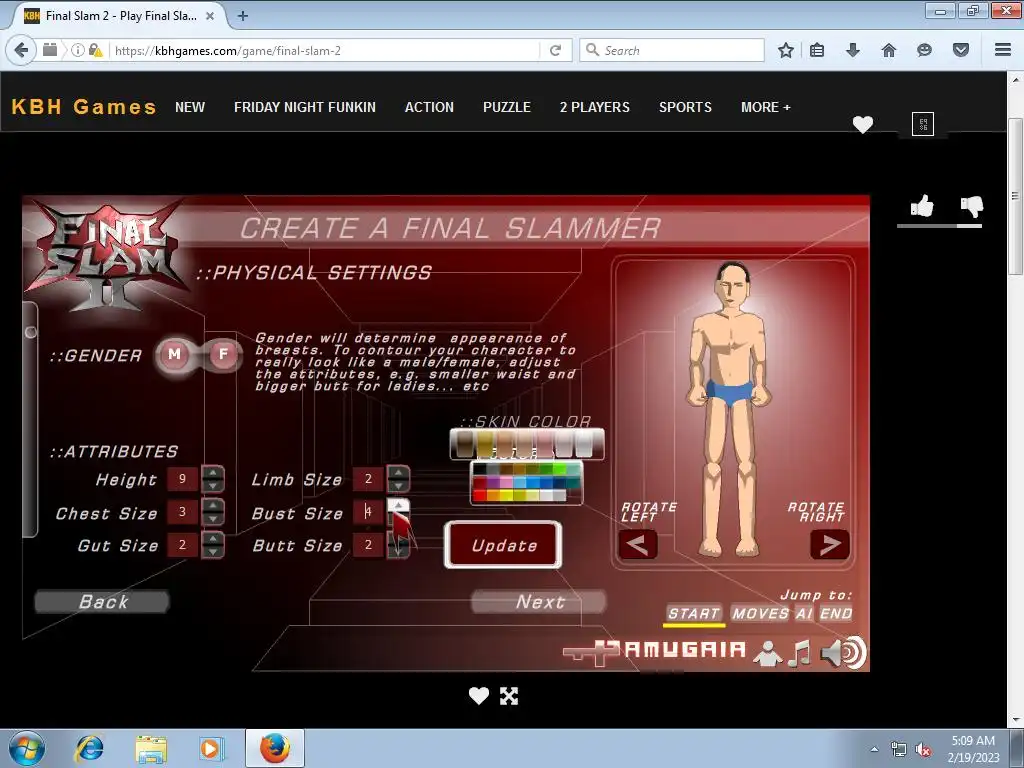This screenshot has width=1024, height=768.
Task: Jump to the END section
Action: point(836,613)
